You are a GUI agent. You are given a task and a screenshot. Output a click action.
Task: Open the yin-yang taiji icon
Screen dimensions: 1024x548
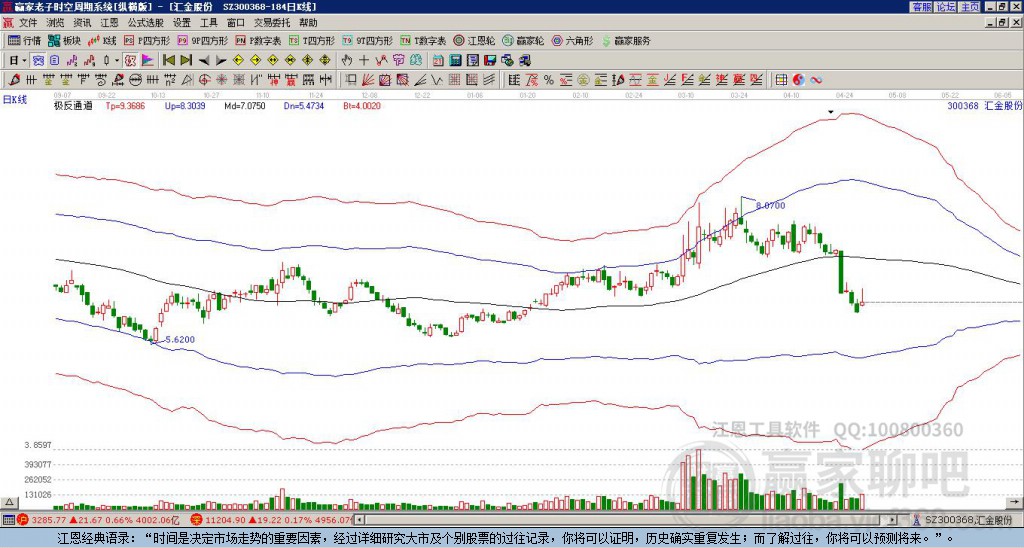[799, 80]
